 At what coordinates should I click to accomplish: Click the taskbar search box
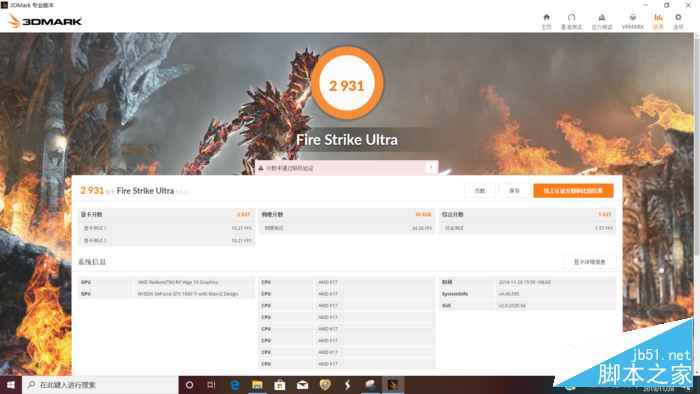(x=100, y=385)
